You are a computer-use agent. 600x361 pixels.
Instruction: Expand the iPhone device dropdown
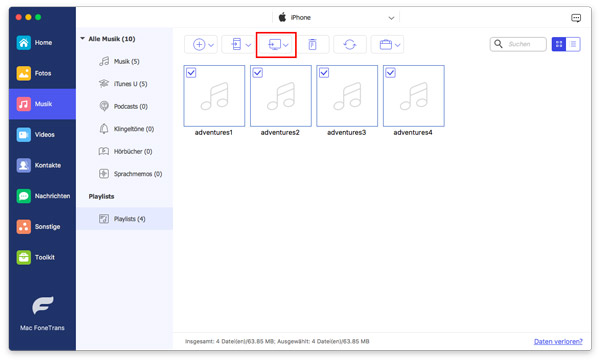point(391,18)
